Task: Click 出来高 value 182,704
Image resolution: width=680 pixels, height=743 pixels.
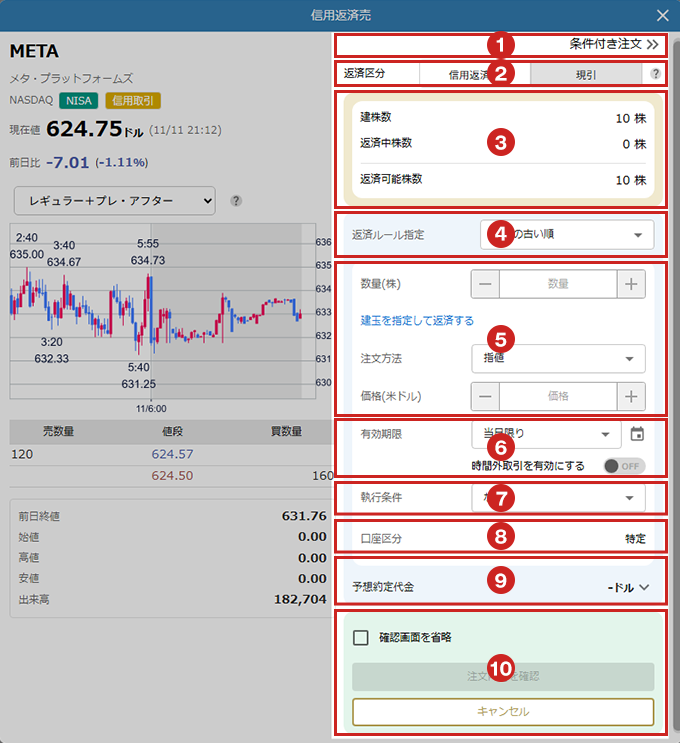Action: (x=300, y=599)
